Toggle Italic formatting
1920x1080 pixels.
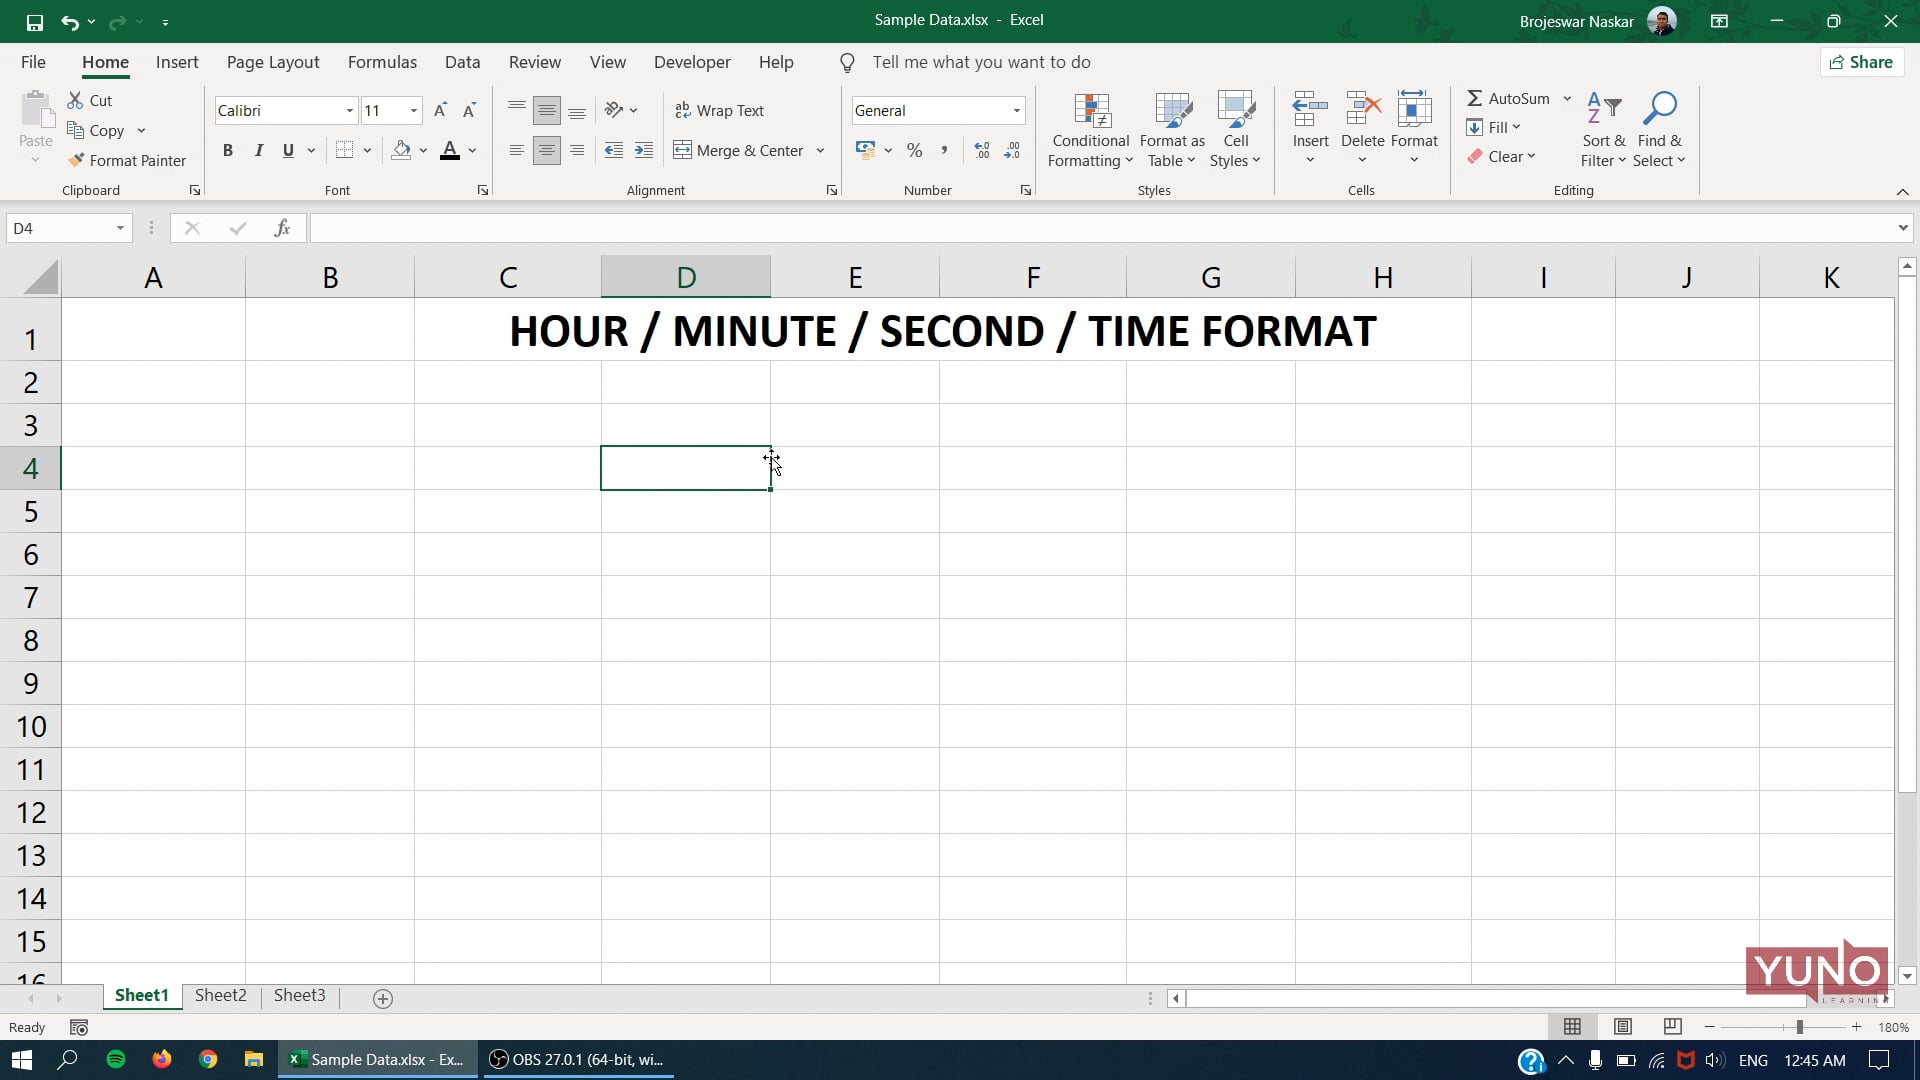tap(258, 150)
